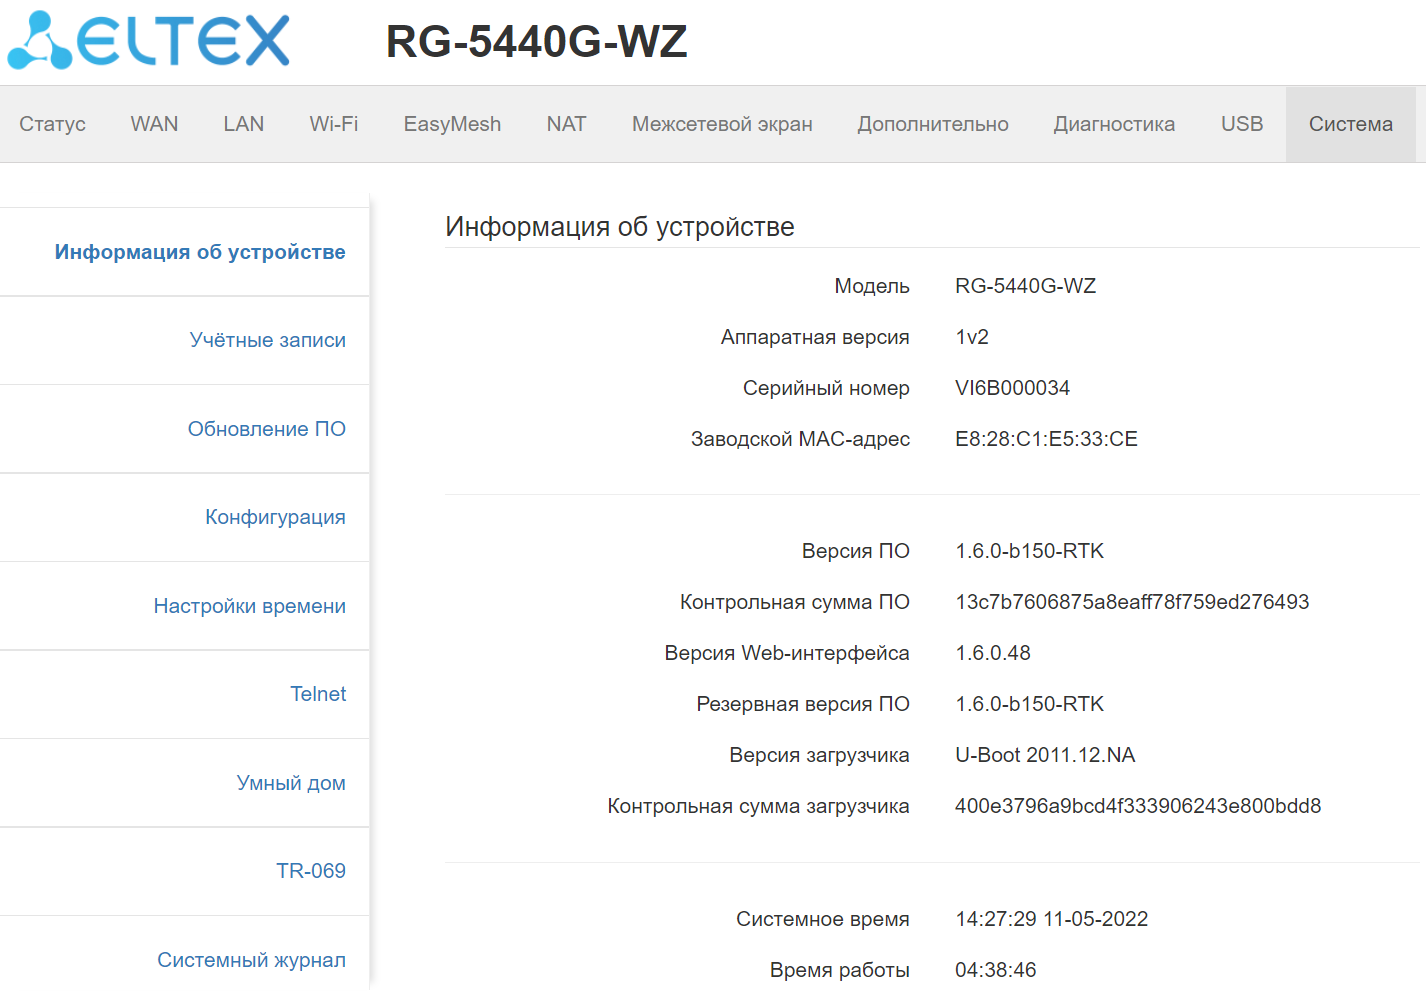
Task: Click serial number VI6B000034
Action: click(x=1012, y=388)
